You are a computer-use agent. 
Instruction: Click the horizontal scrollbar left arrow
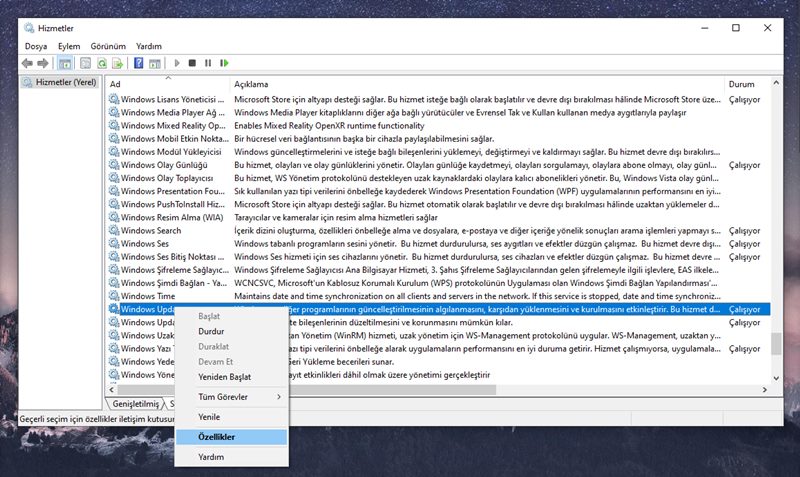click(112, 390)
